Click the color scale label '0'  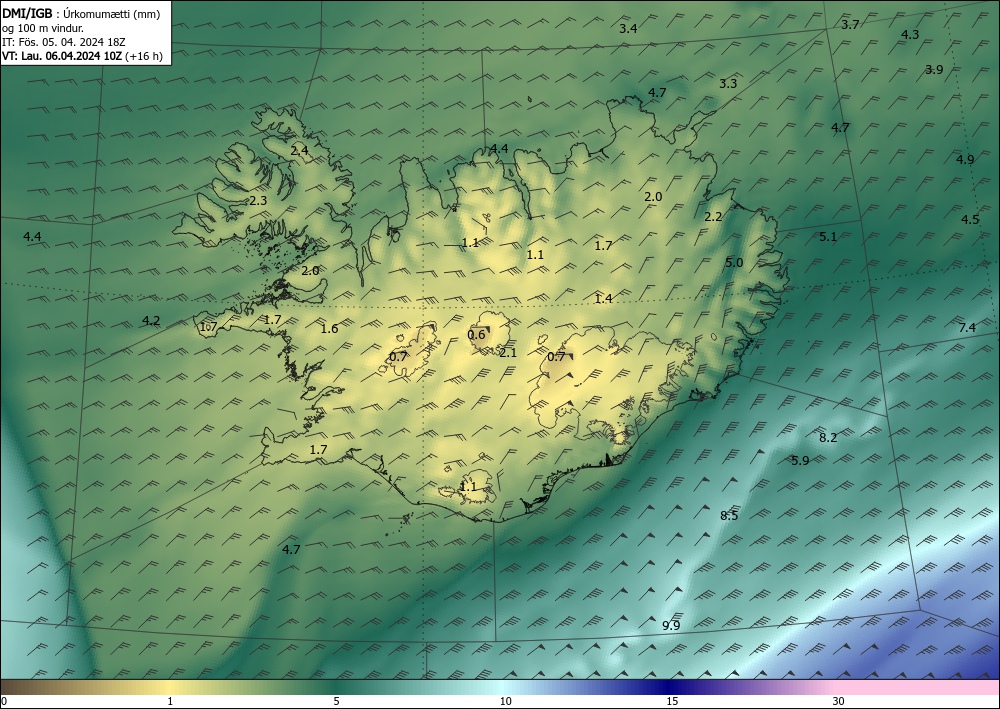tap(4, 701)
